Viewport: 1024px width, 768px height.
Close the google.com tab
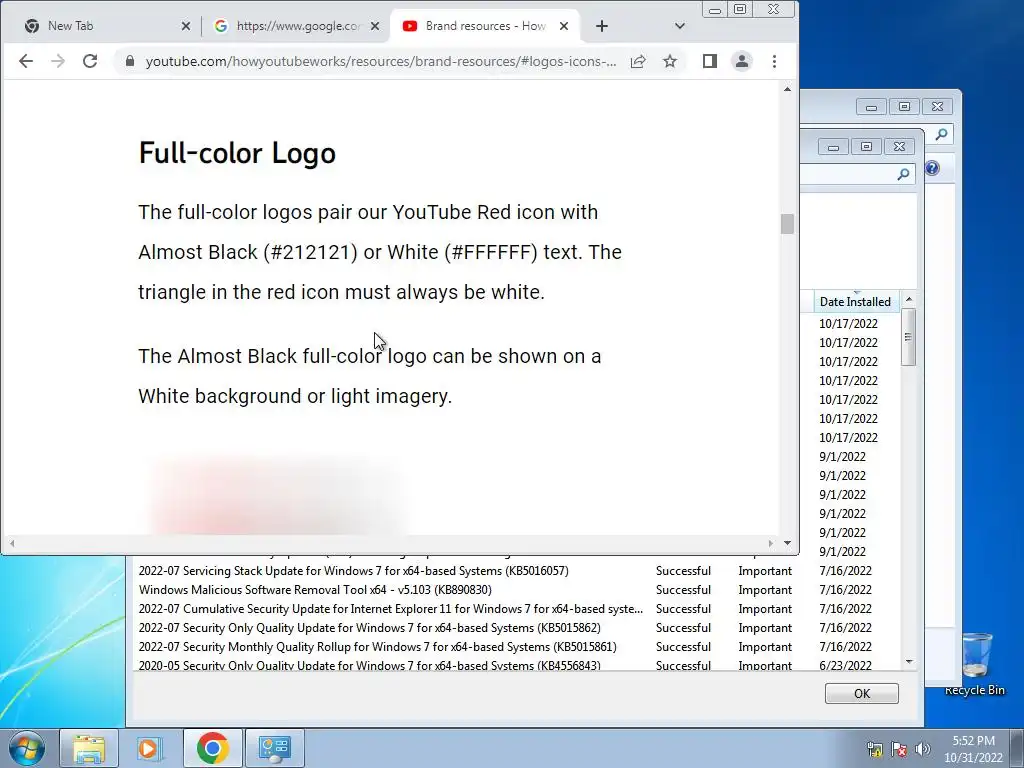375,26
